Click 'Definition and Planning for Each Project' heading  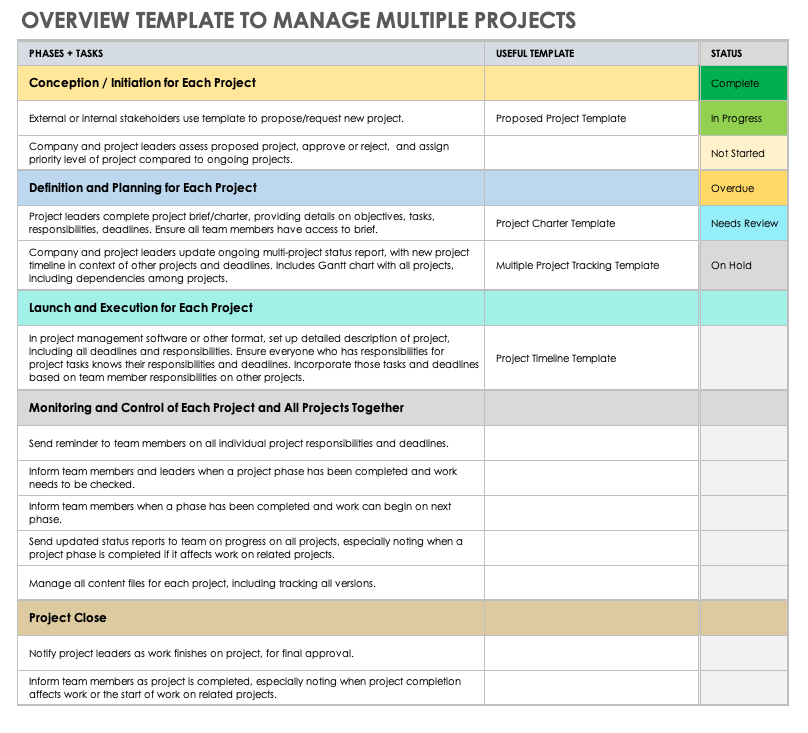(251, 188)
